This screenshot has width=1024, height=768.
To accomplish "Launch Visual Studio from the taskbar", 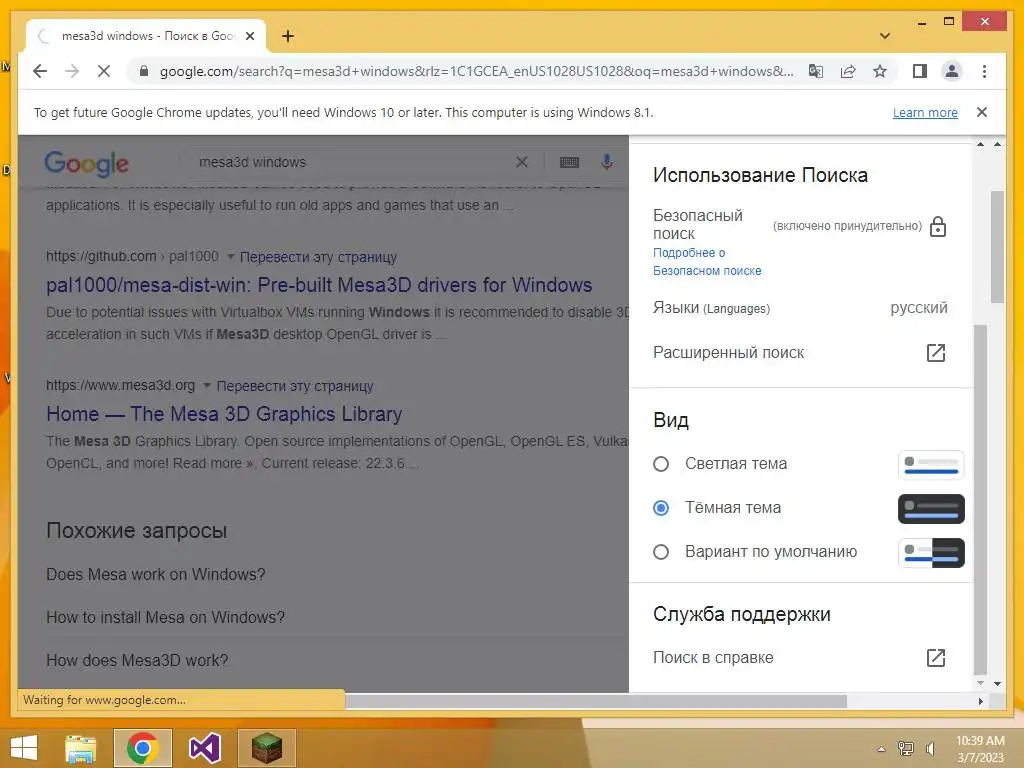I will click(204, 748).
